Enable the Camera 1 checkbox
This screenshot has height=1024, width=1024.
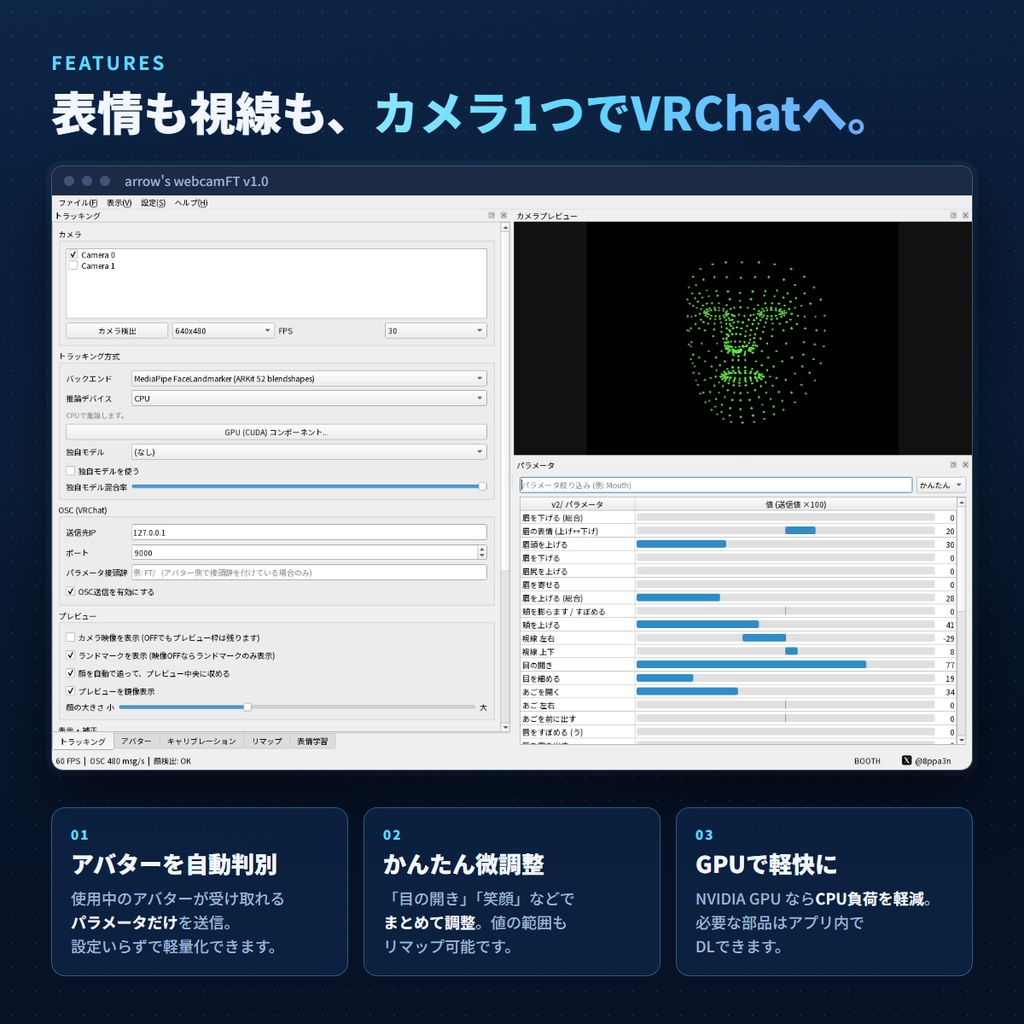(x=73, y=266)
